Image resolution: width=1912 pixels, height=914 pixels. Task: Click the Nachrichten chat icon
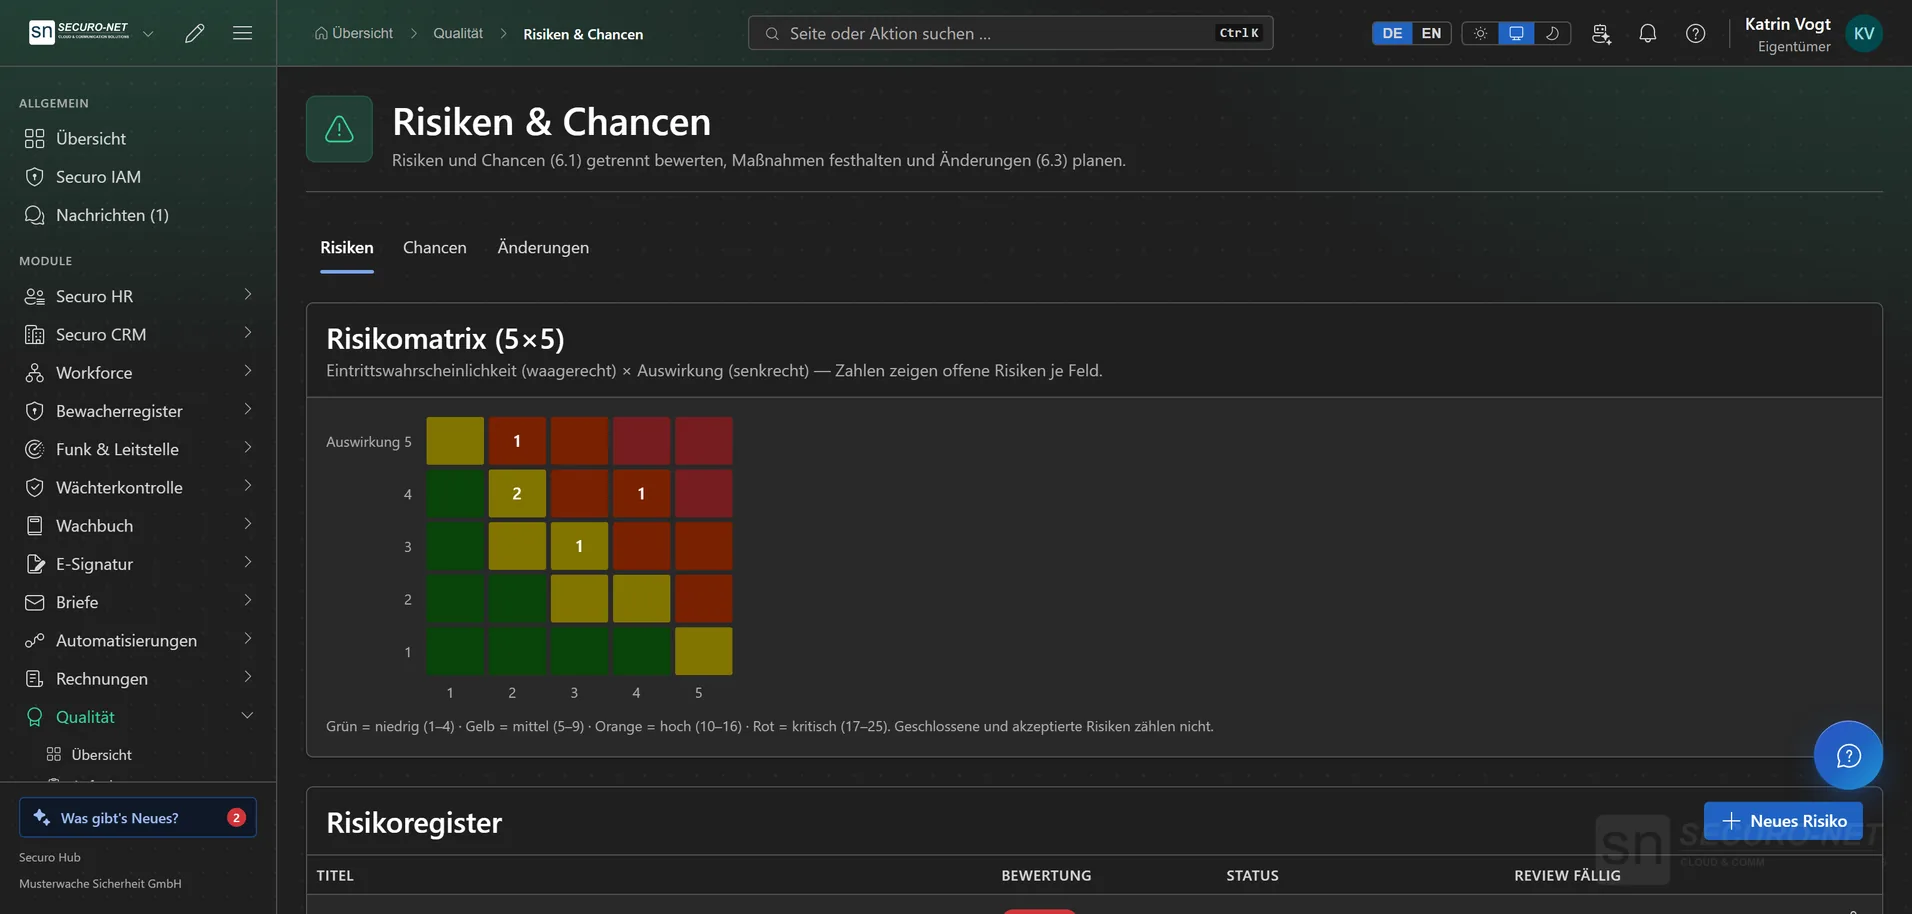click(35, 215)
